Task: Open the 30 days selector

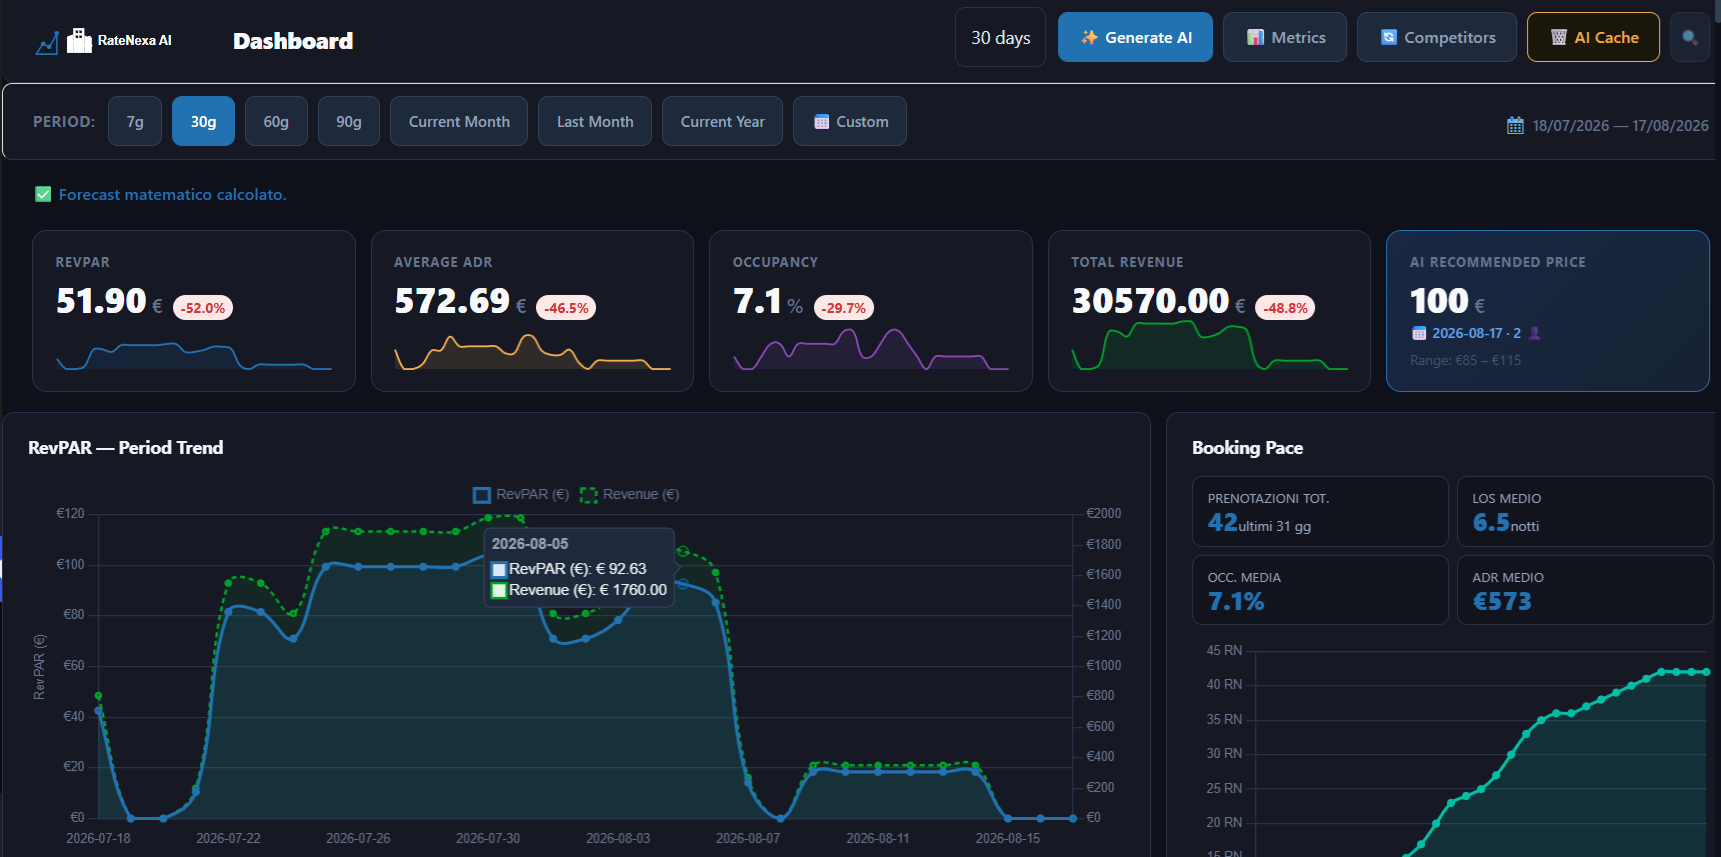Action: click(x=1000, y=37)
